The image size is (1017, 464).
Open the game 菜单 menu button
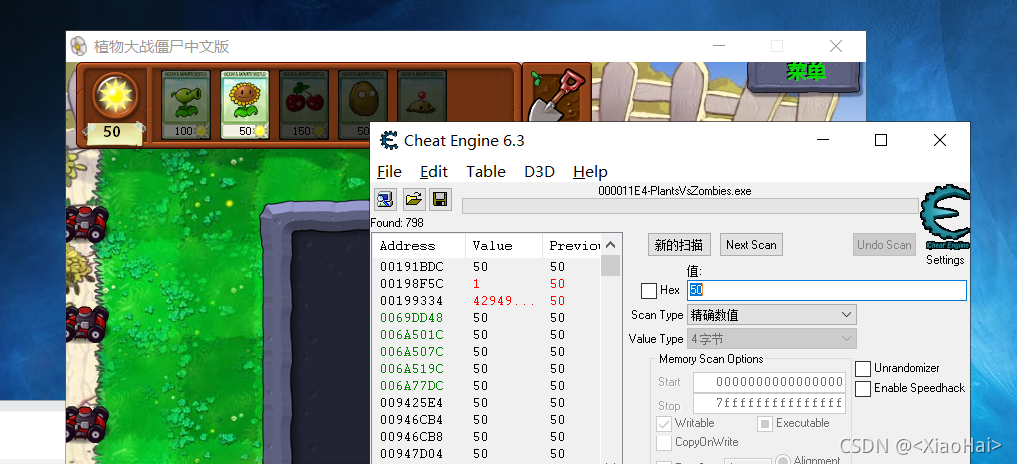[x=806, y=75]
